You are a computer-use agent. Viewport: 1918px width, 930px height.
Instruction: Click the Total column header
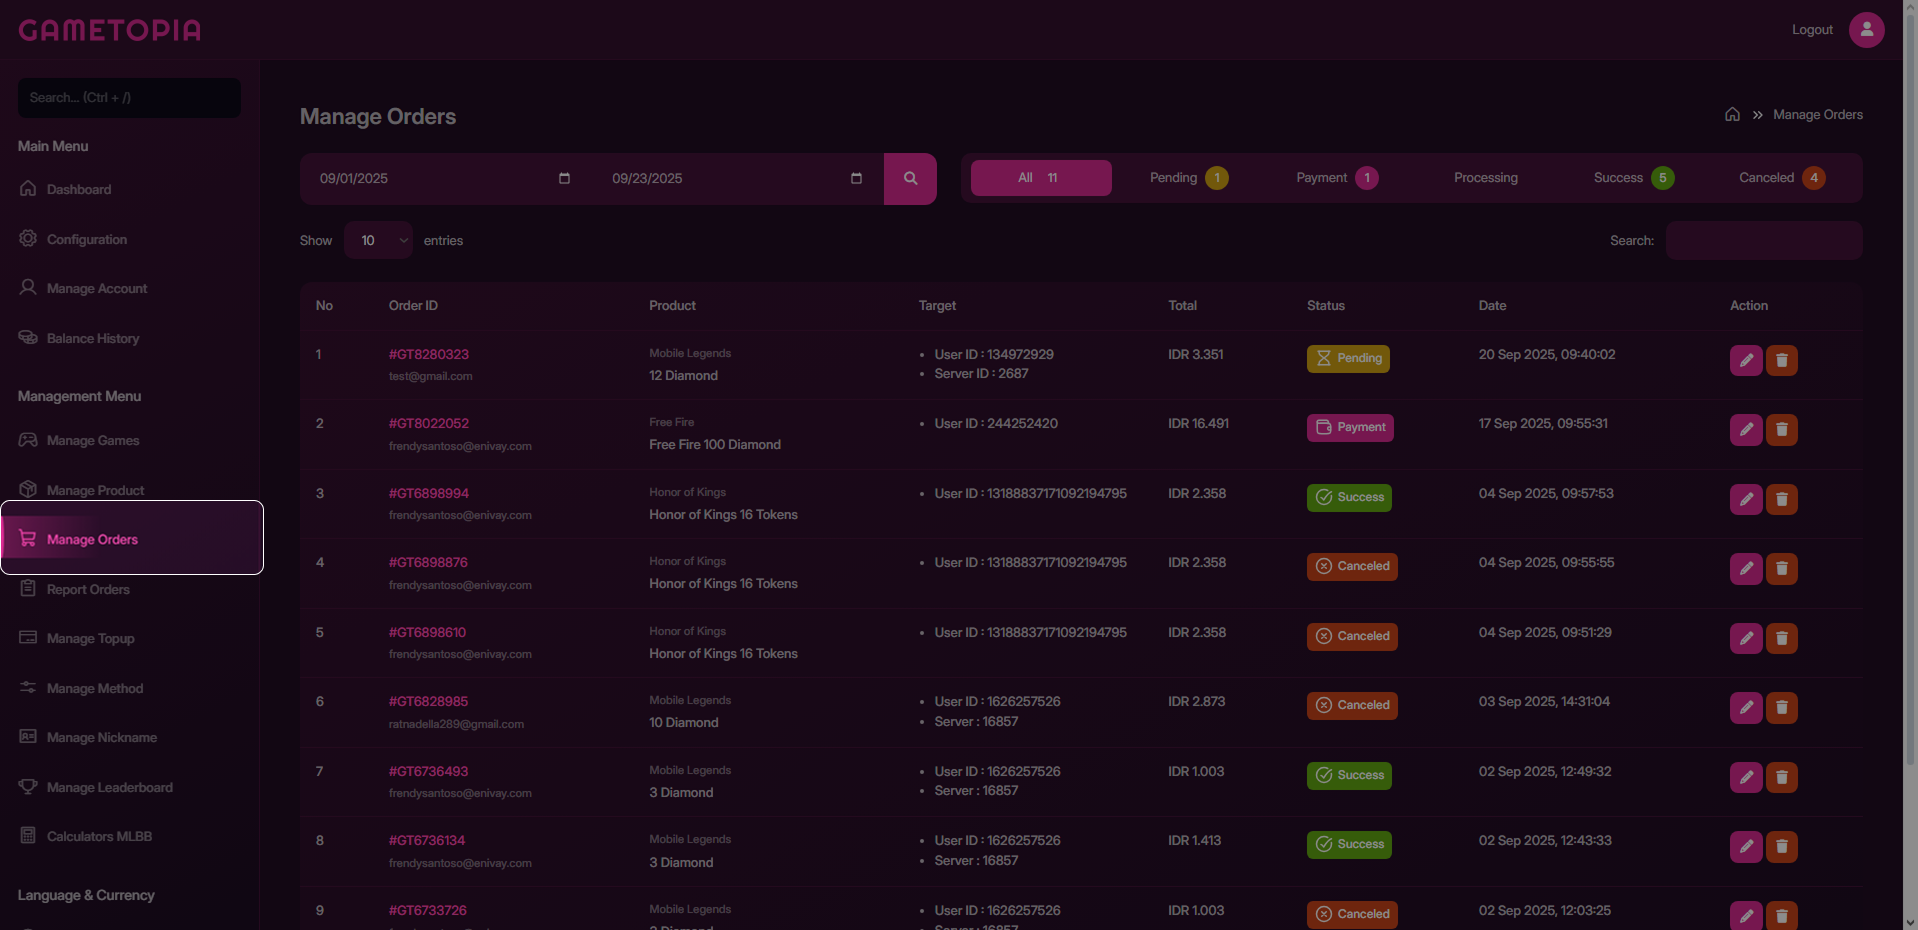(1182, 305)
